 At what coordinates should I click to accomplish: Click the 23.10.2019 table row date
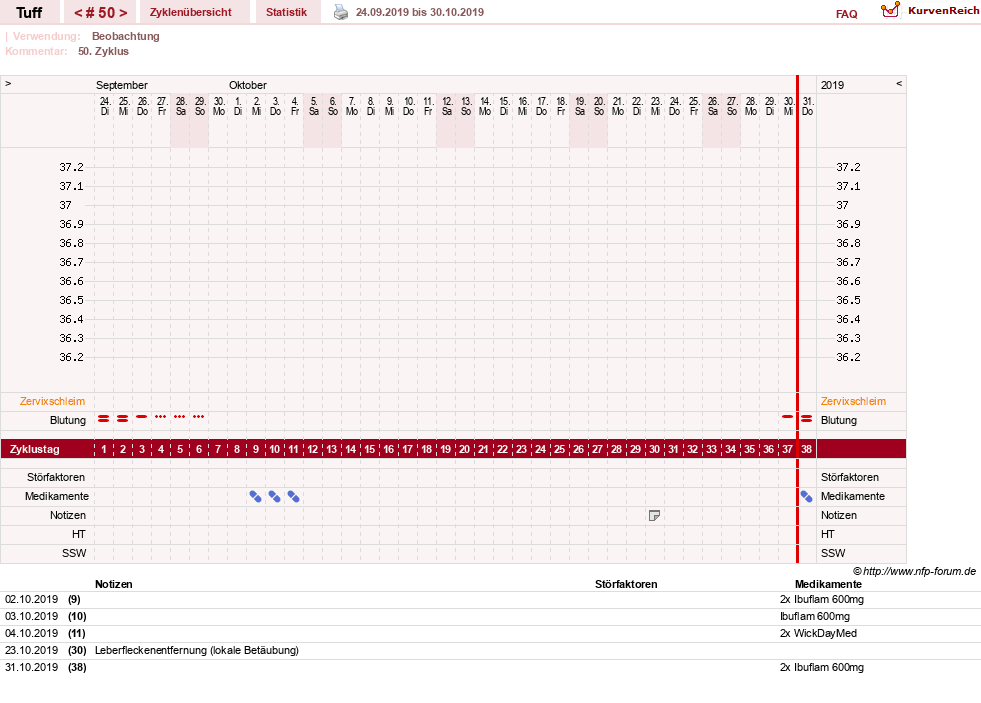point(31,650)
